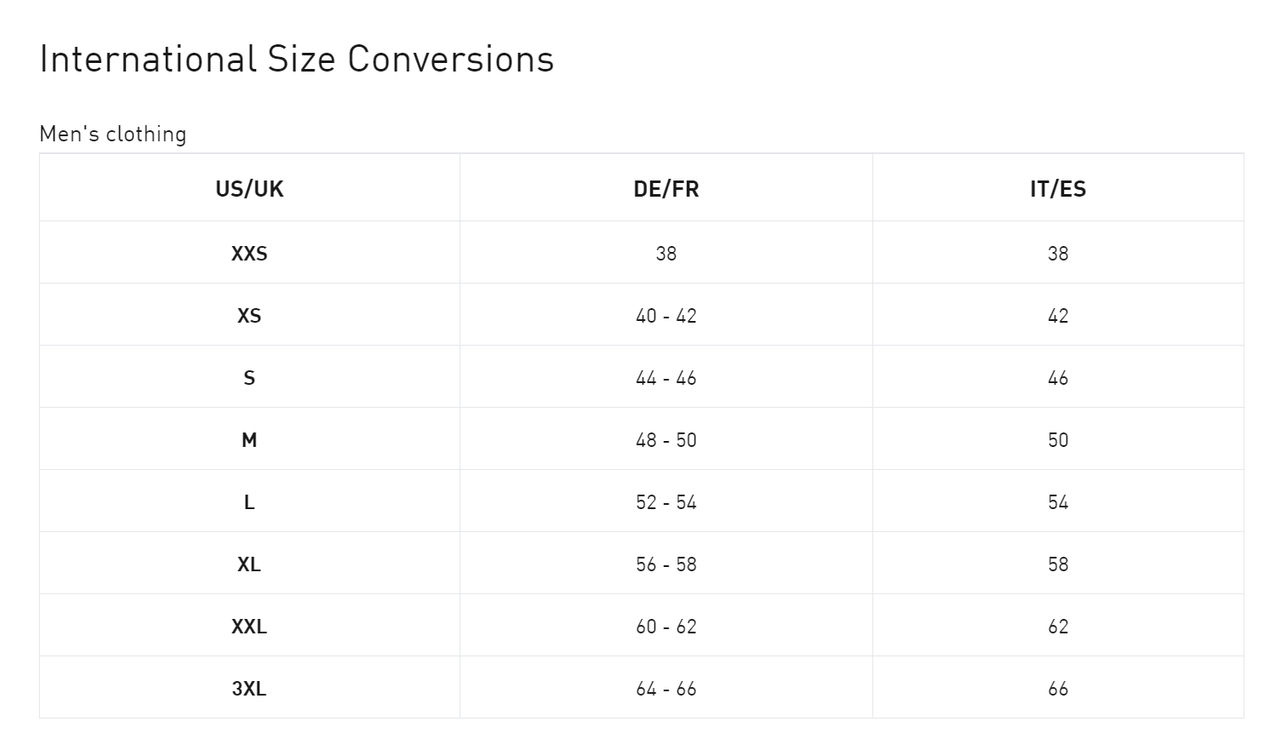Click the DE/FR value 40 - 42
The width and height of the screenshot is (1280, 733).
click(x=666, y=316)
